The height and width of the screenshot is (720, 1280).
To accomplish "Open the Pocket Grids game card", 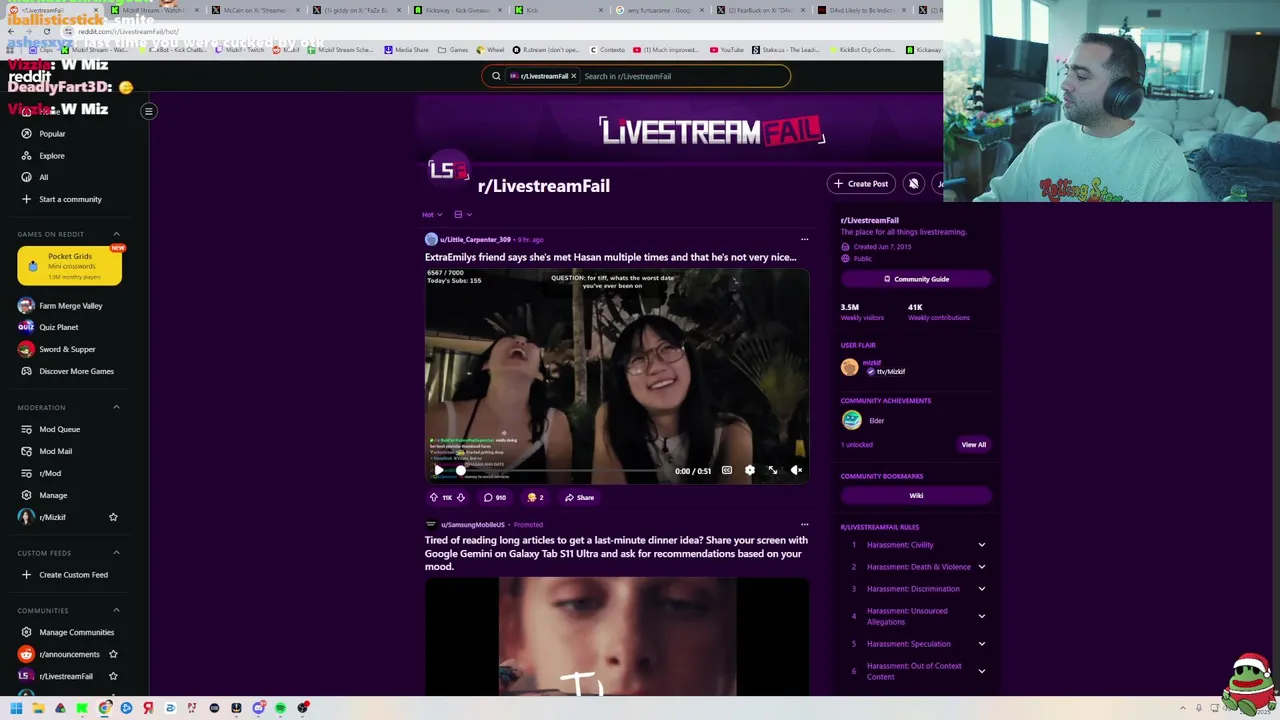I will point(69,265).
